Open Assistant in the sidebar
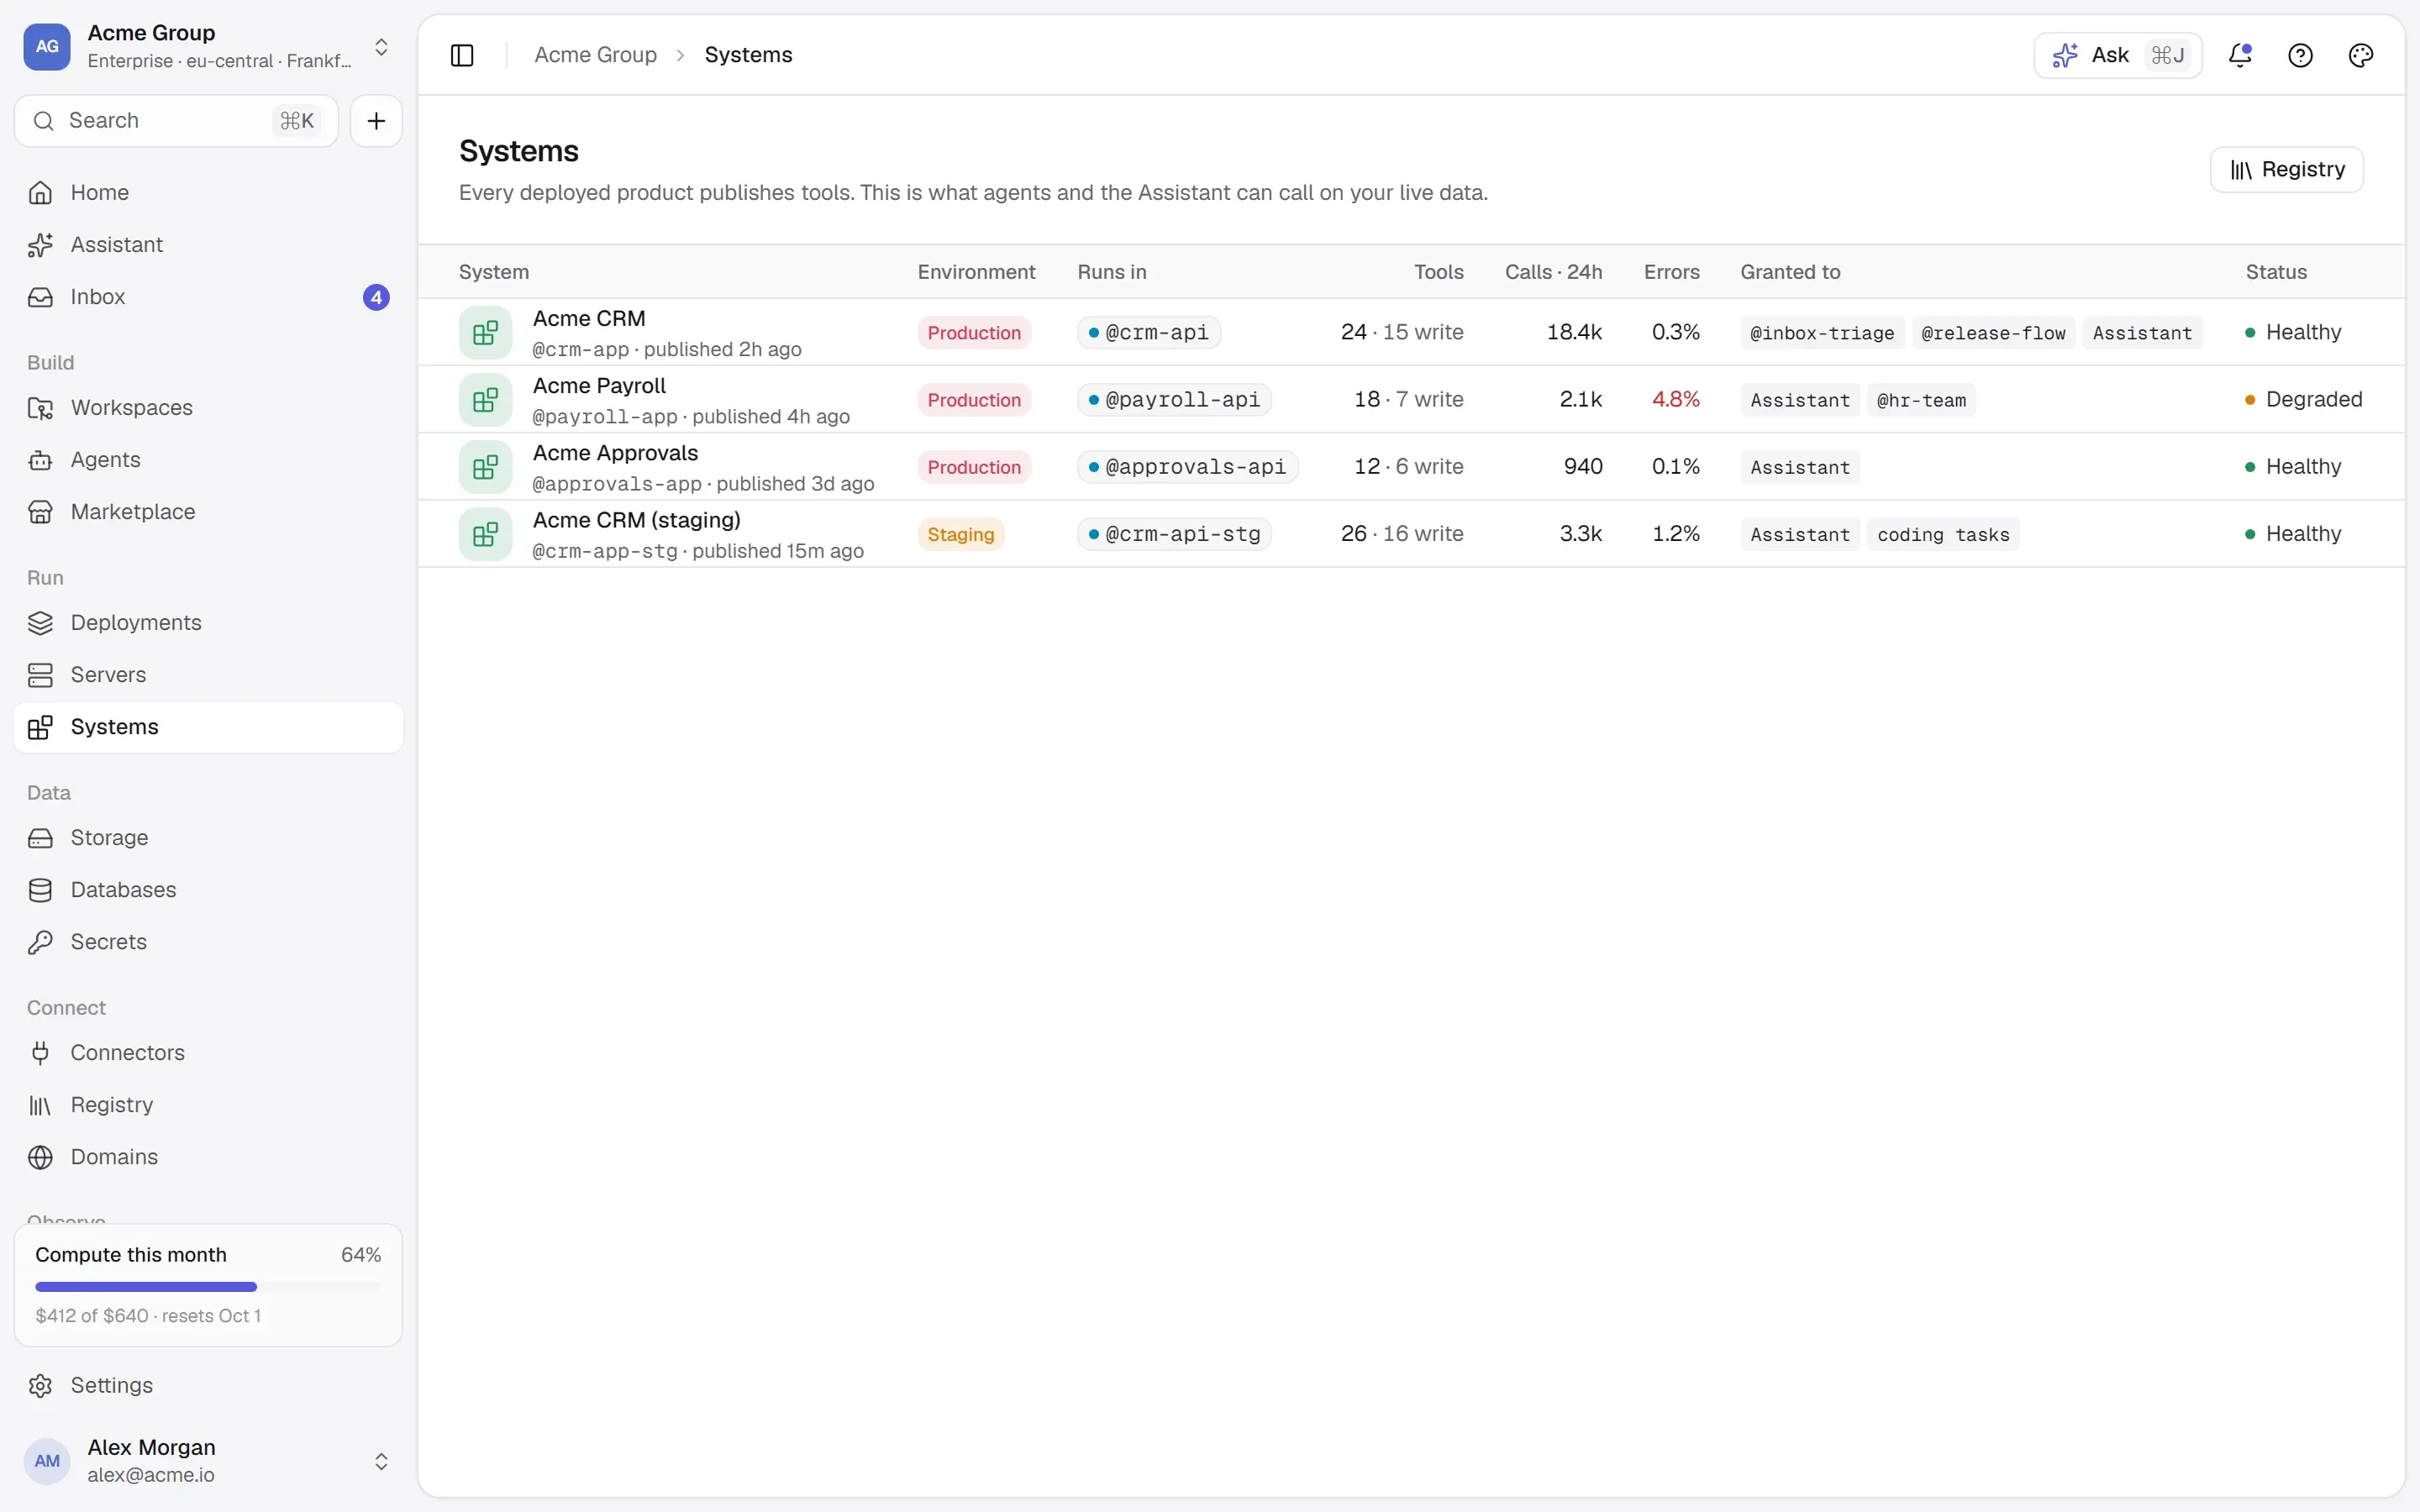Screen dimensions: 2420x1512 208,244
